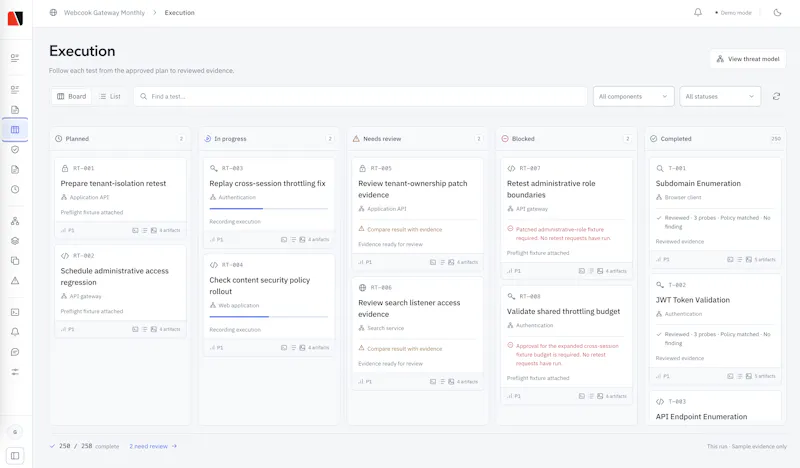Viewport: 800px width, 468px height.
Task: Toggle Demo mode indicator
Action: pos(733,13)
